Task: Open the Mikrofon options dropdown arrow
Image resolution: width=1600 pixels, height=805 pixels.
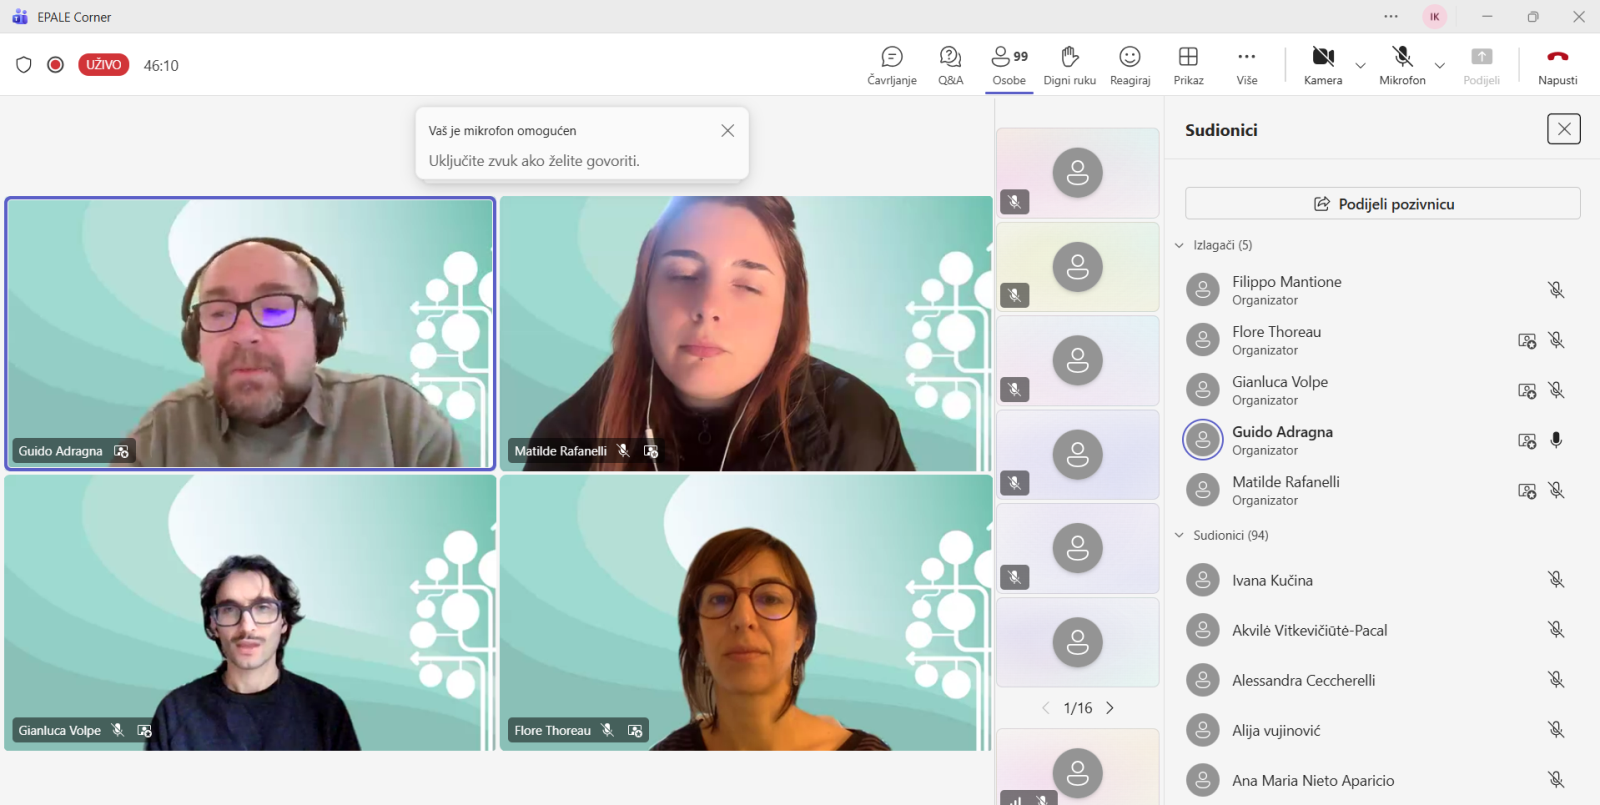Action: pyautogui.click(x=1440, y=66)
